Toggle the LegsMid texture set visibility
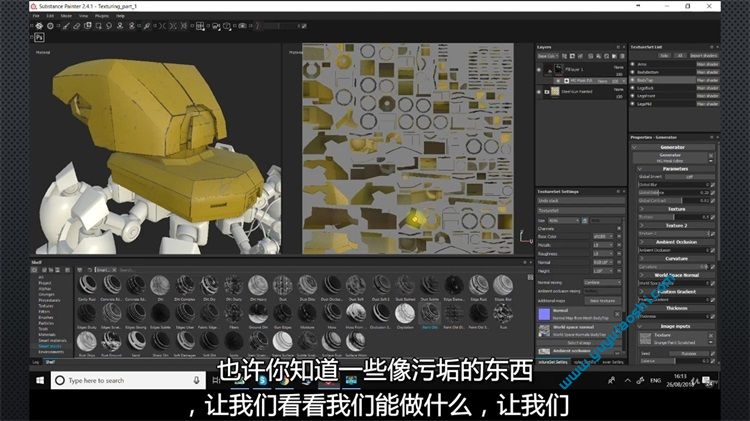 coord(633,104)
